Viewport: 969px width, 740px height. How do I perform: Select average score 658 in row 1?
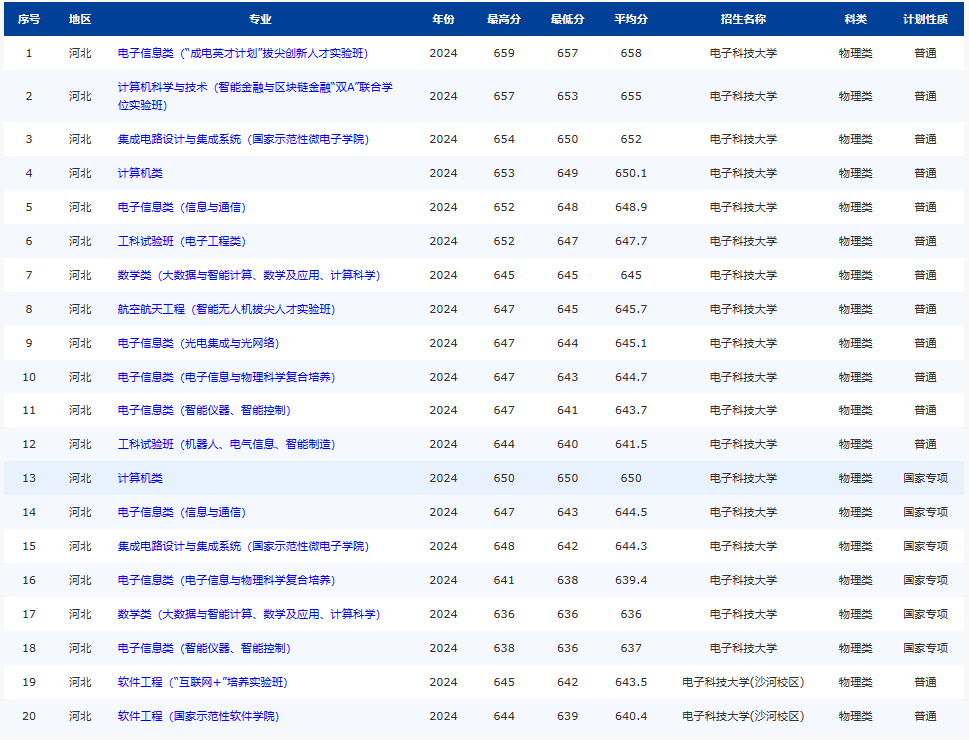[631, 53]
